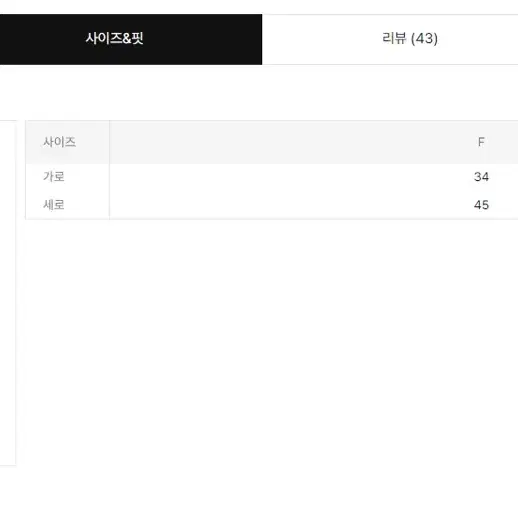Click the 리뷰 word in the white tab
This screenshot has height=518, width=518.
(x=395, y=38)
